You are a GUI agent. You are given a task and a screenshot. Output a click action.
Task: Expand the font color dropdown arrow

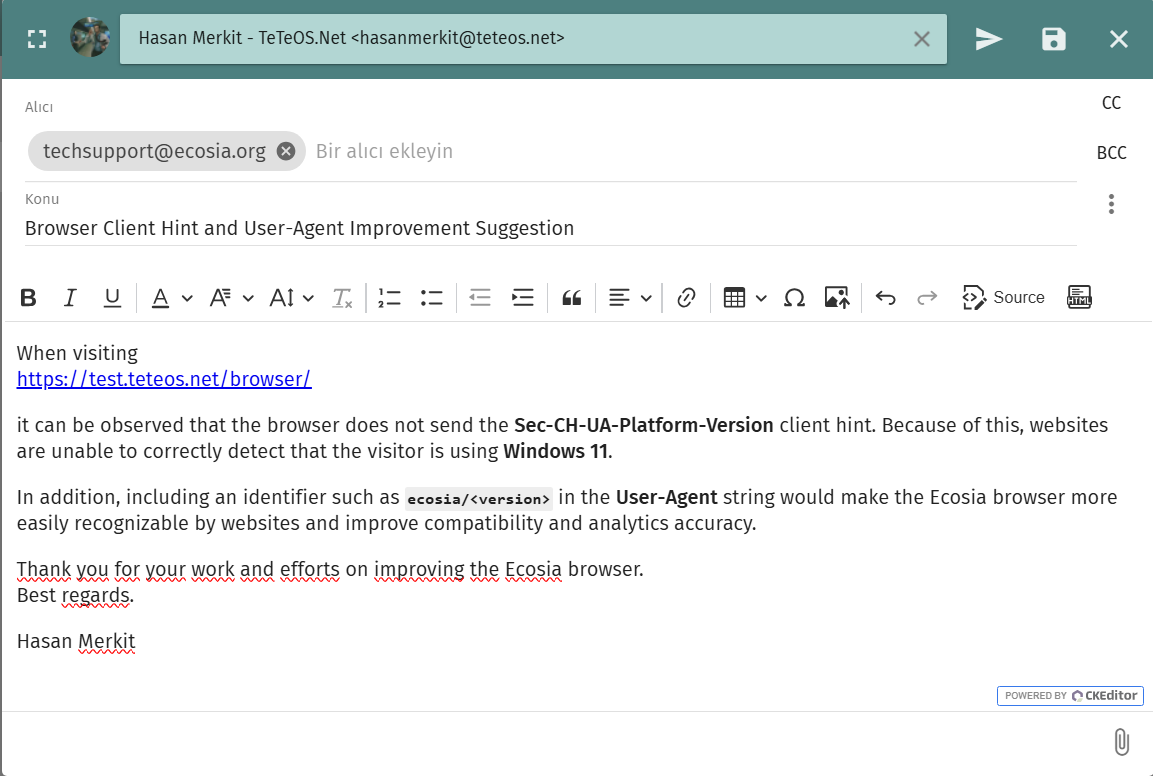[187, 298]
